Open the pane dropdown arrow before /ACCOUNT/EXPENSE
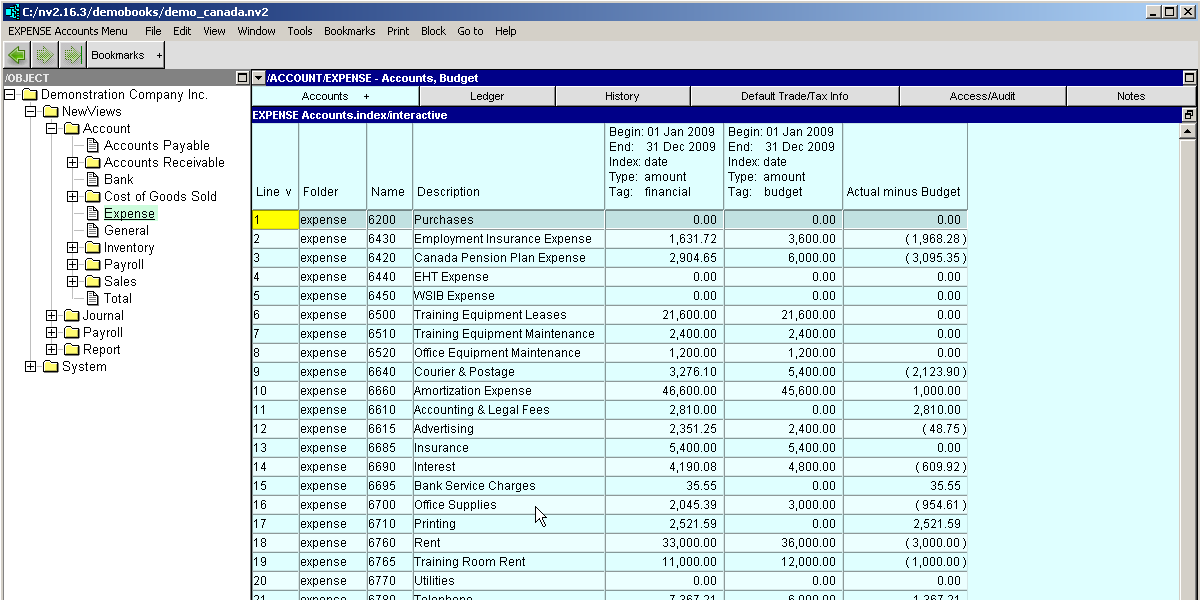 point(258,78)
